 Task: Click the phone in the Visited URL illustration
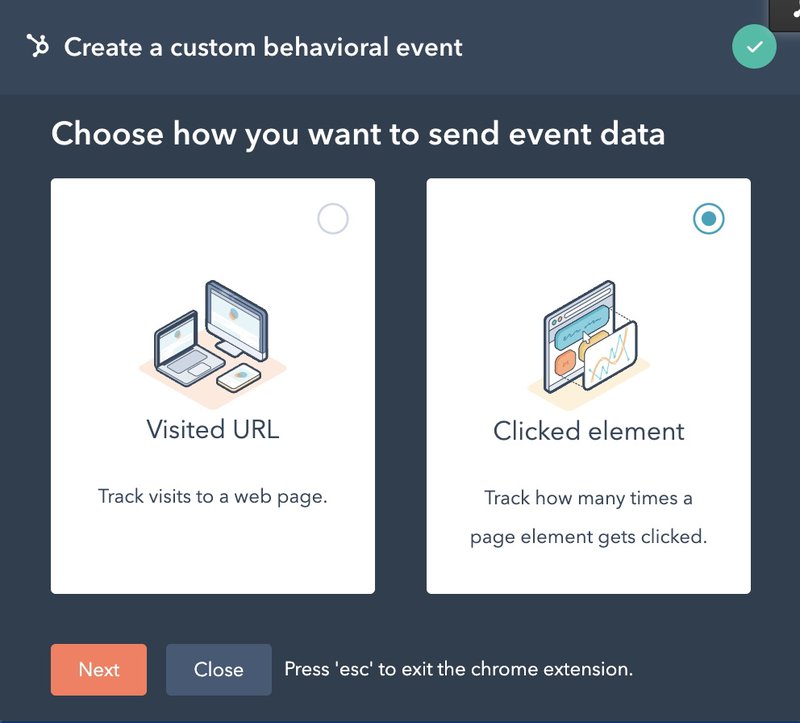(239, 378)
